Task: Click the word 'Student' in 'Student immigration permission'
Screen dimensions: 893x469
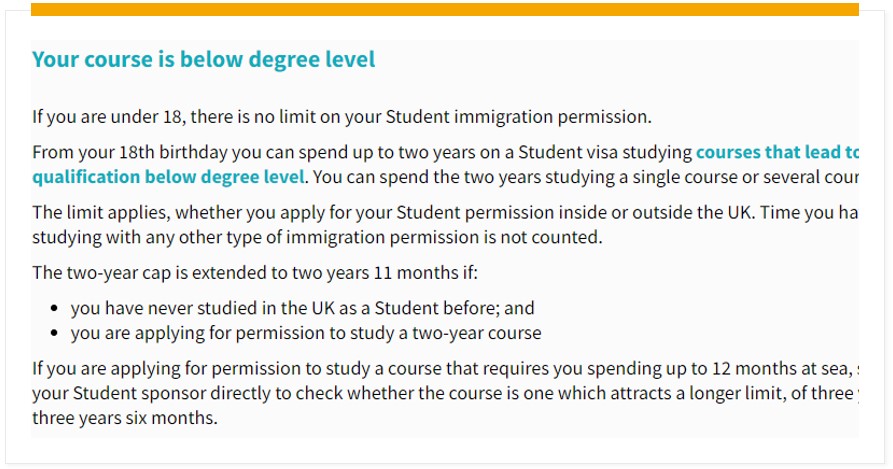Action: pos(417,117)
